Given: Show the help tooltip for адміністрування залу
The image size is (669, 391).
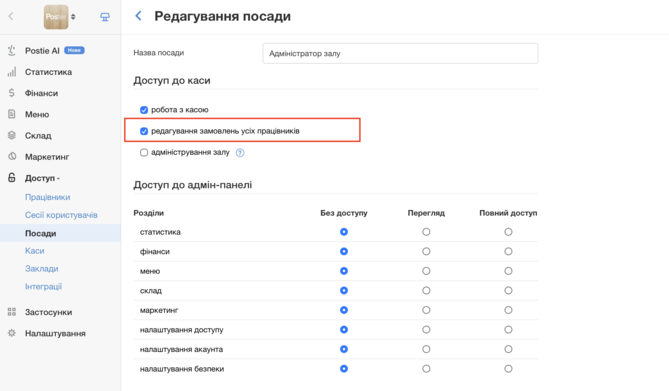Looking at the screenshot, I should click(240, 152).
